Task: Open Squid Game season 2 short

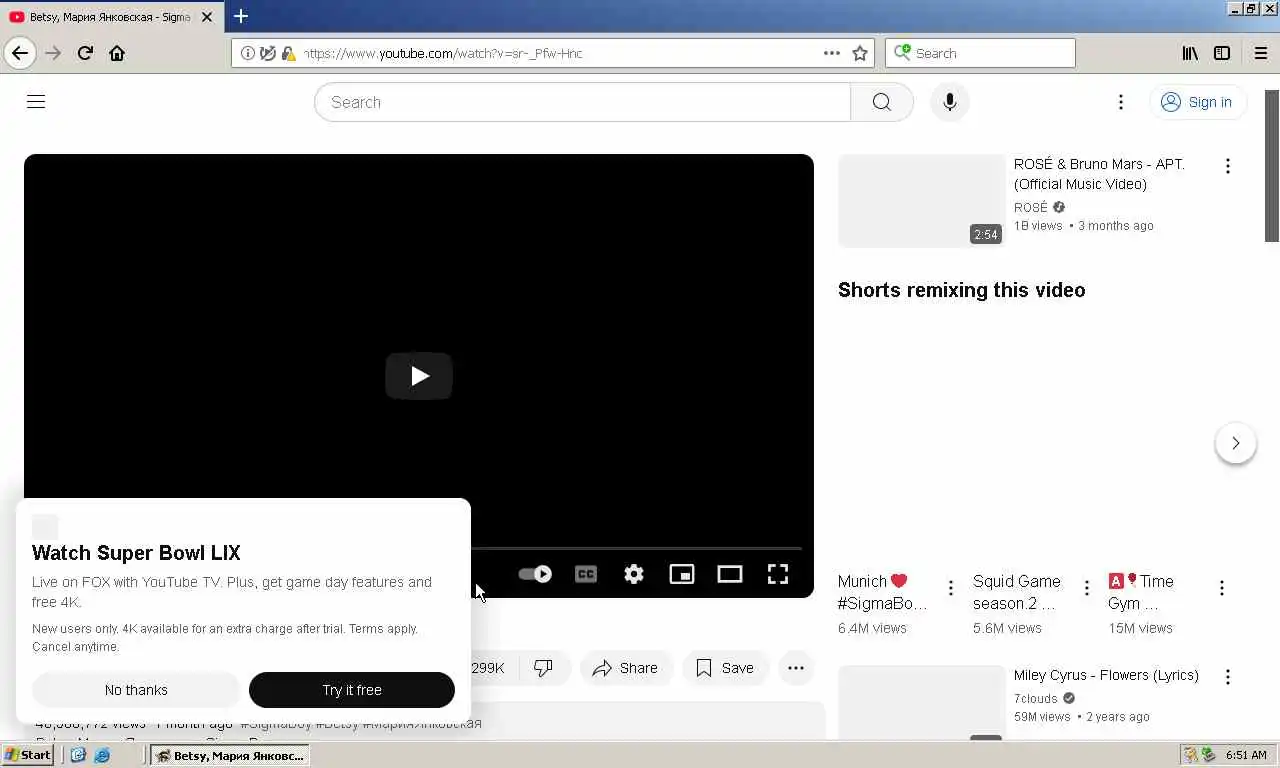Action: pyautogui.click(x=1017, y=592)
